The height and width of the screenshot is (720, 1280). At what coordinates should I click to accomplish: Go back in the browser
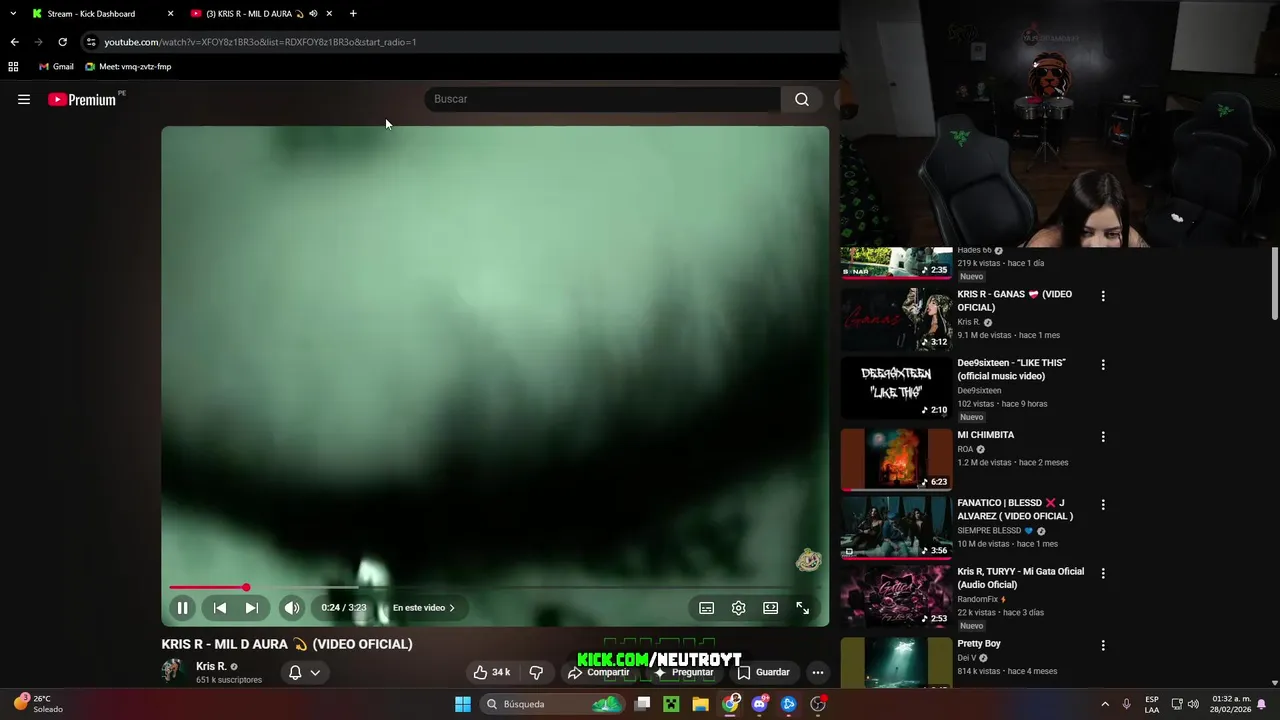(x=14, y=42)
